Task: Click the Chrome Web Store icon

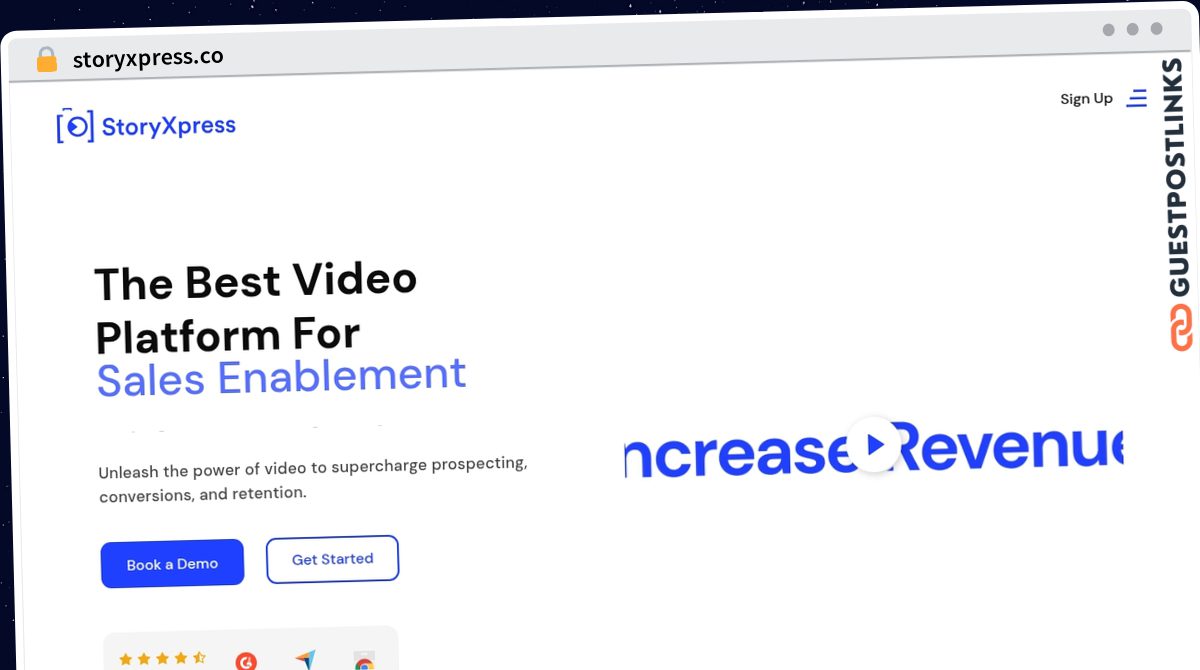Action: coord(364,662)
